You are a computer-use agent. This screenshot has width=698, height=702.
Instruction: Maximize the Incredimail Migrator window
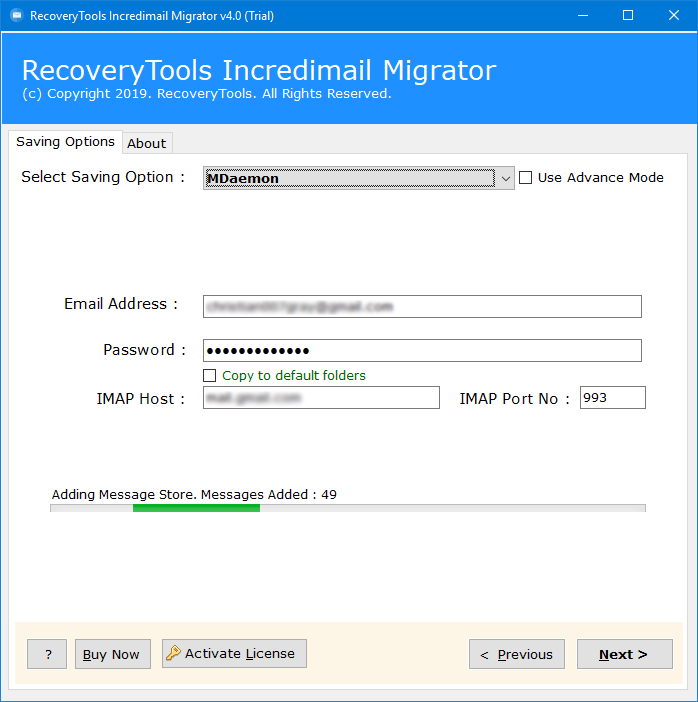628,16
